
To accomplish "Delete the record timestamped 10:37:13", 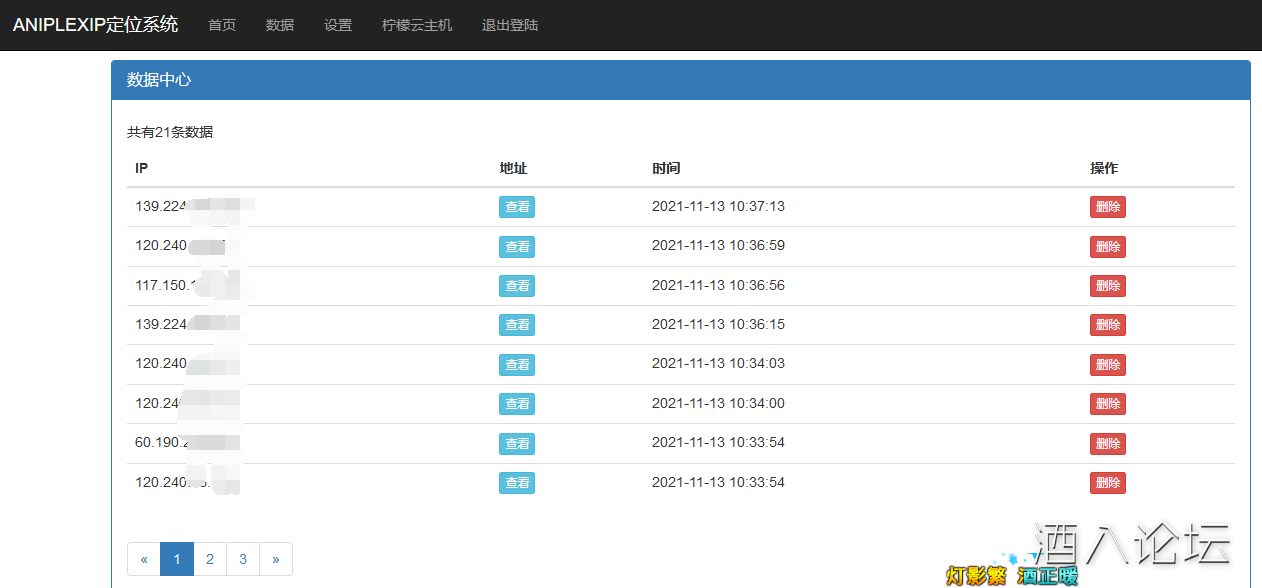I will [x=1107, y=207].
